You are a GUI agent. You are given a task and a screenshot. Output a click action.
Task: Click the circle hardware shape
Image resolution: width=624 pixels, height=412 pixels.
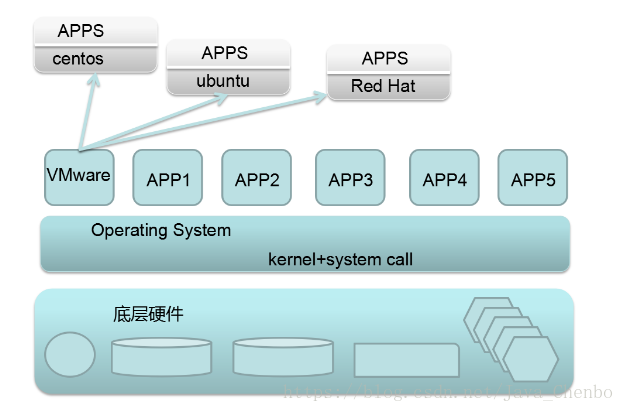(70, 355)
